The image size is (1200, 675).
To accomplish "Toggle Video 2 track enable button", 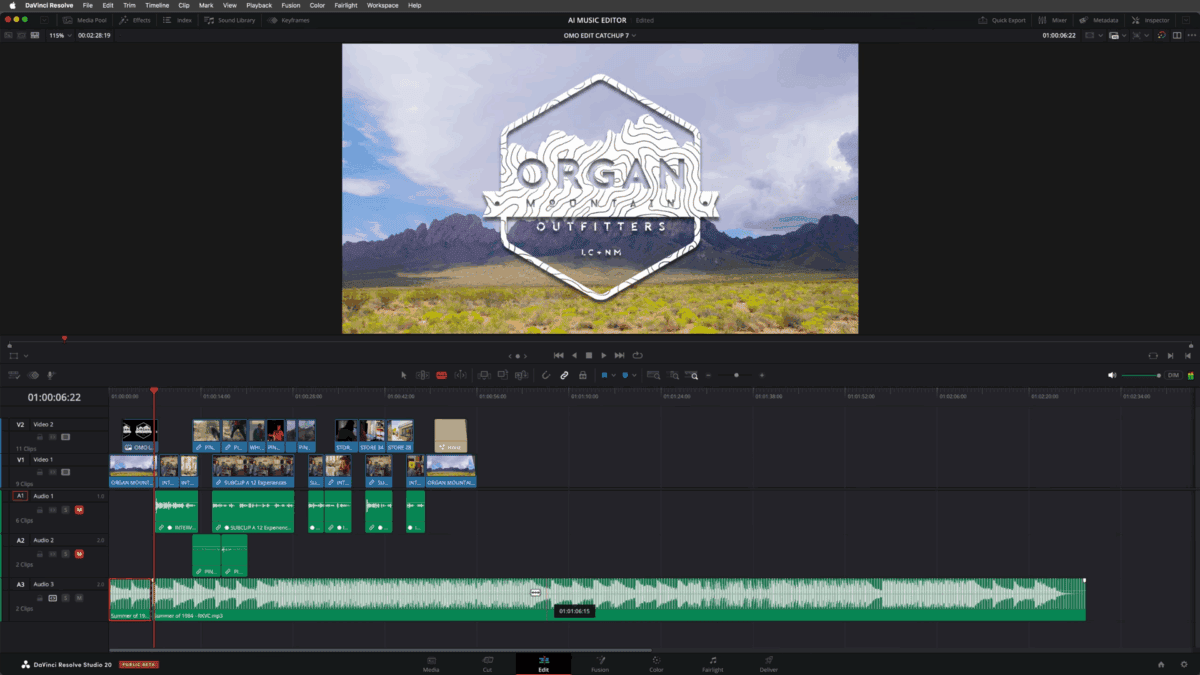I will click(66, 437).
